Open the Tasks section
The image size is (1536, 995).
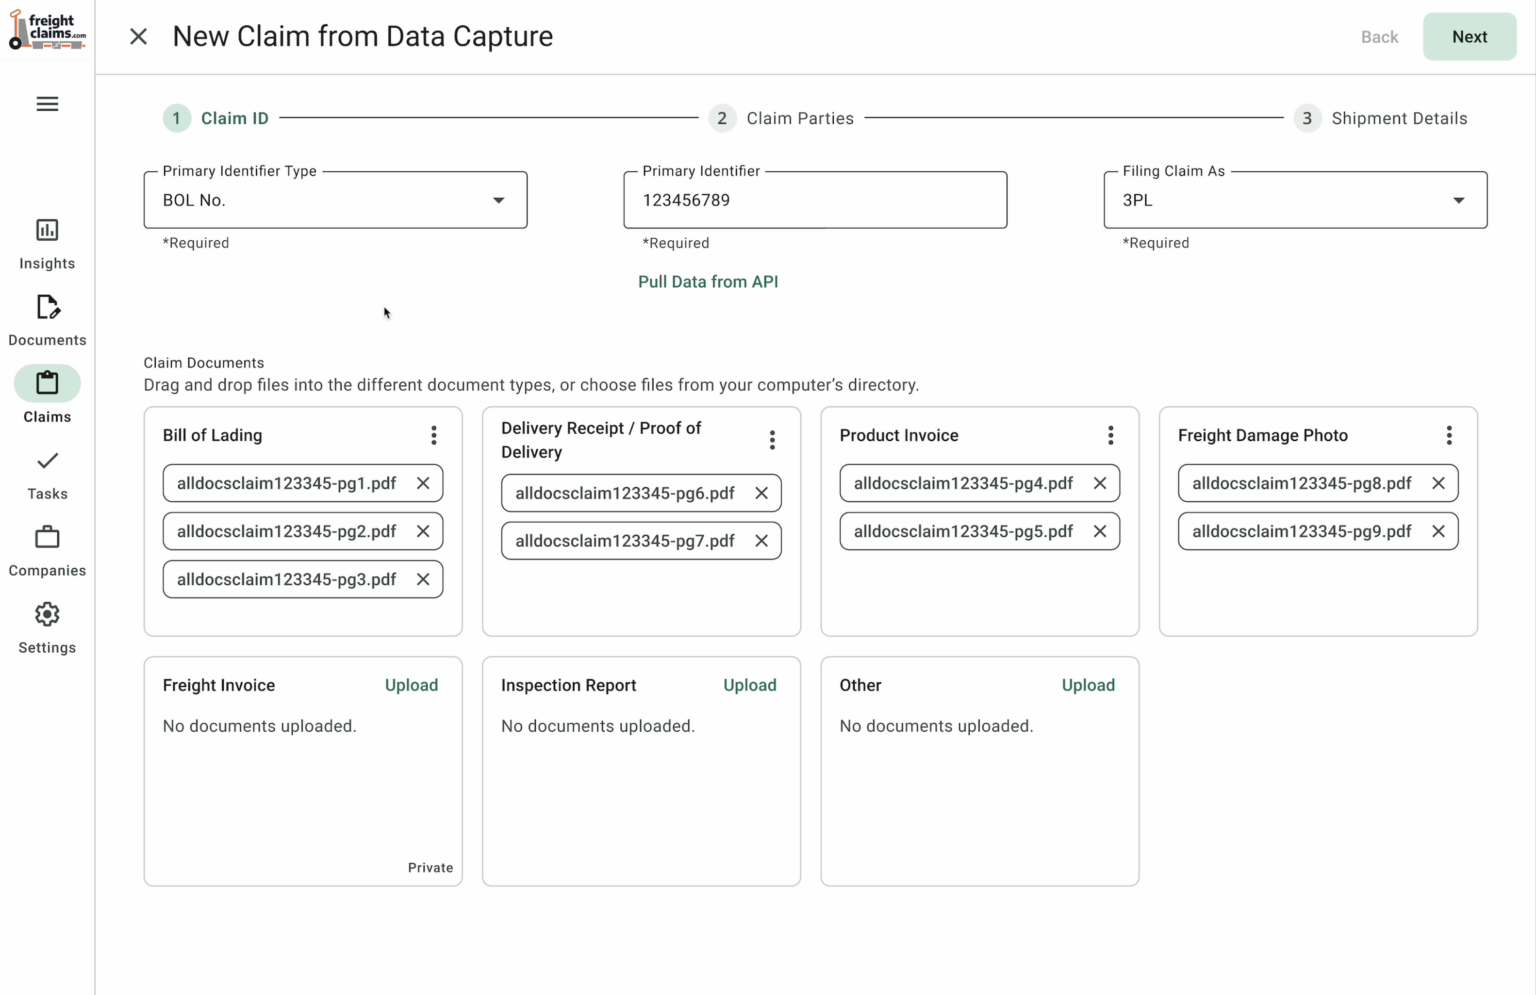[47, 474]
